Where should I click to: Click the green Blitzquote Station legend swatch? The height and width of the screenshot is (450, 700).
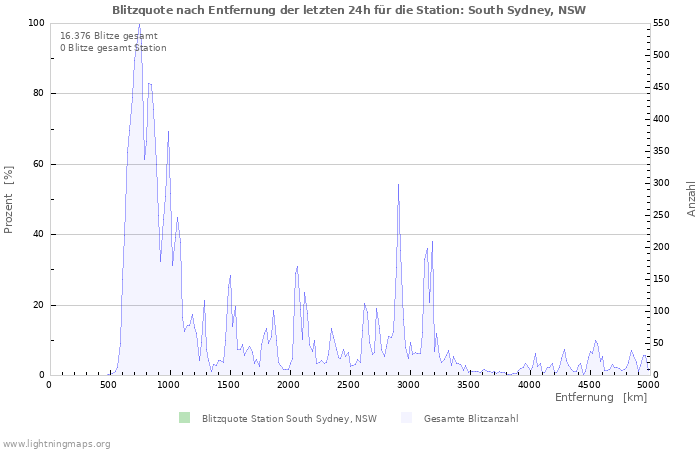pyautogui.click(x=183, y=418)
